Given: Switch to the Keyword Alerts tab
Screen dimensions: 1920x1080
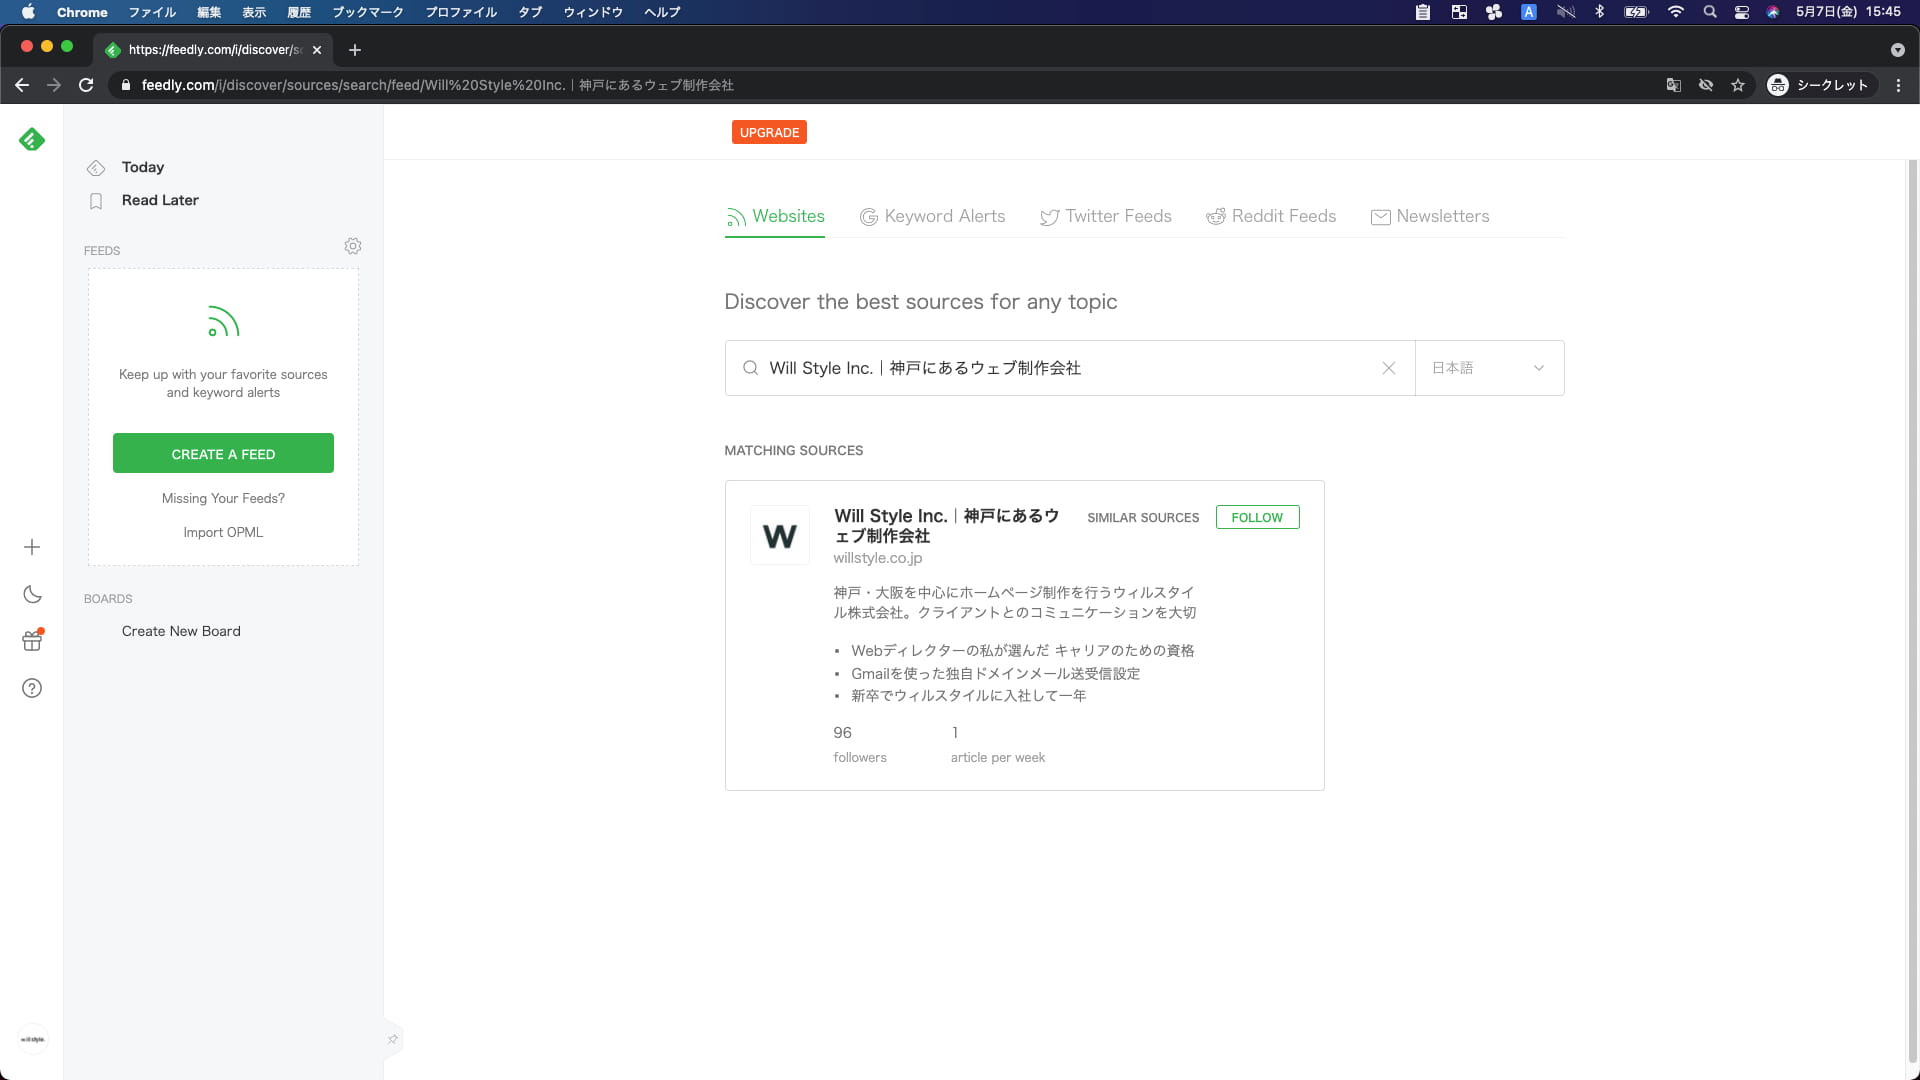Looking at the screenshot, I should [932, 216].
